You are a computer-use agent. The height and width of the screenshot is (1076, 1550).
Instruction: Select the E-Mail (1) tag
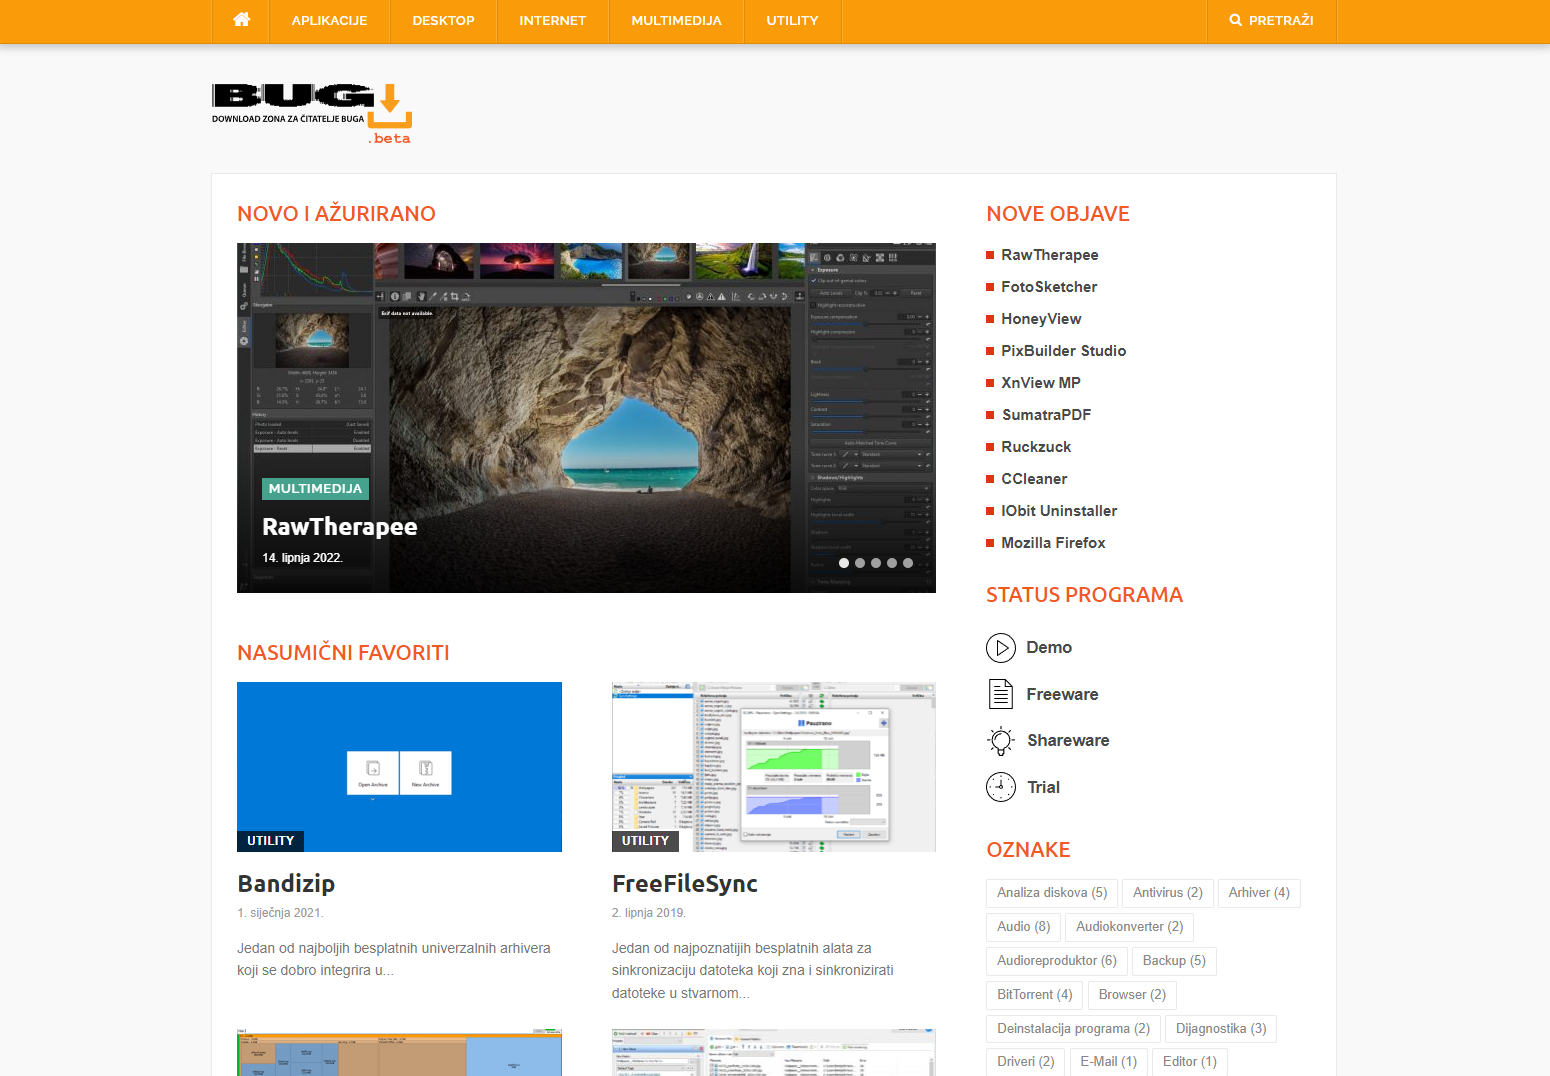pyautogui.click(x=1109, y=1062)
